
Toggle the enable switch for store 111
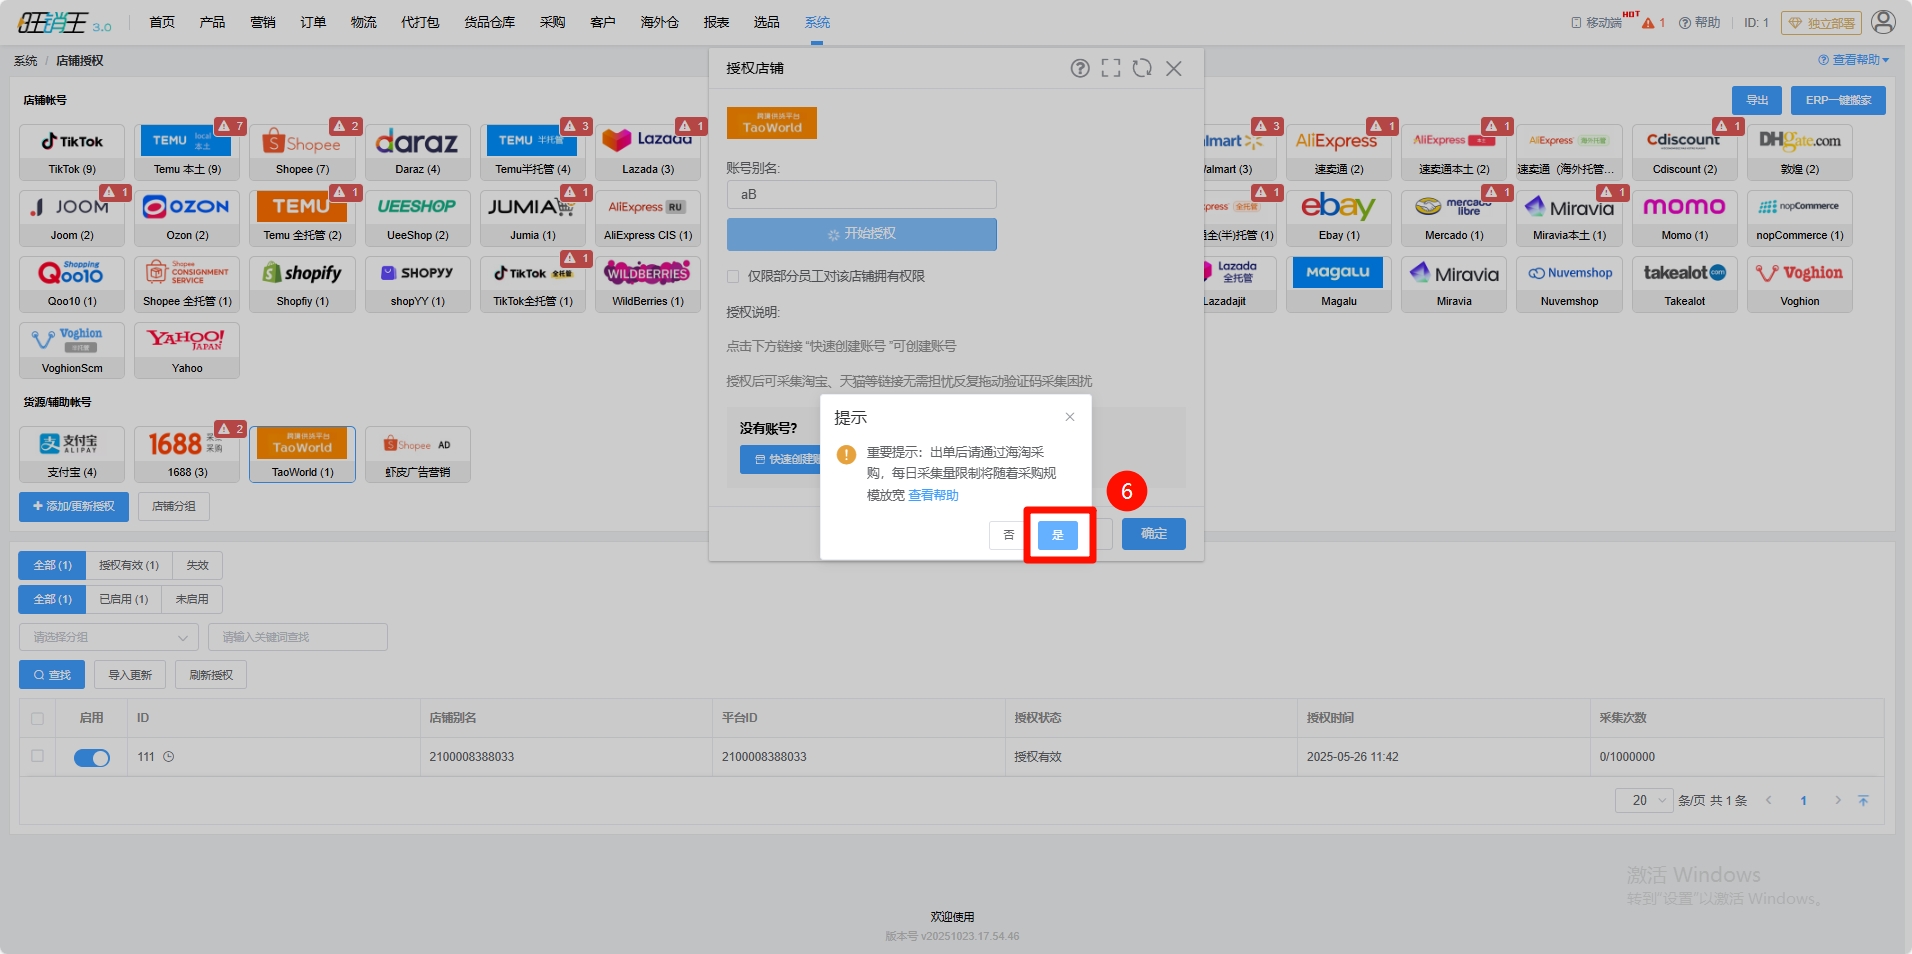point(92,758)
